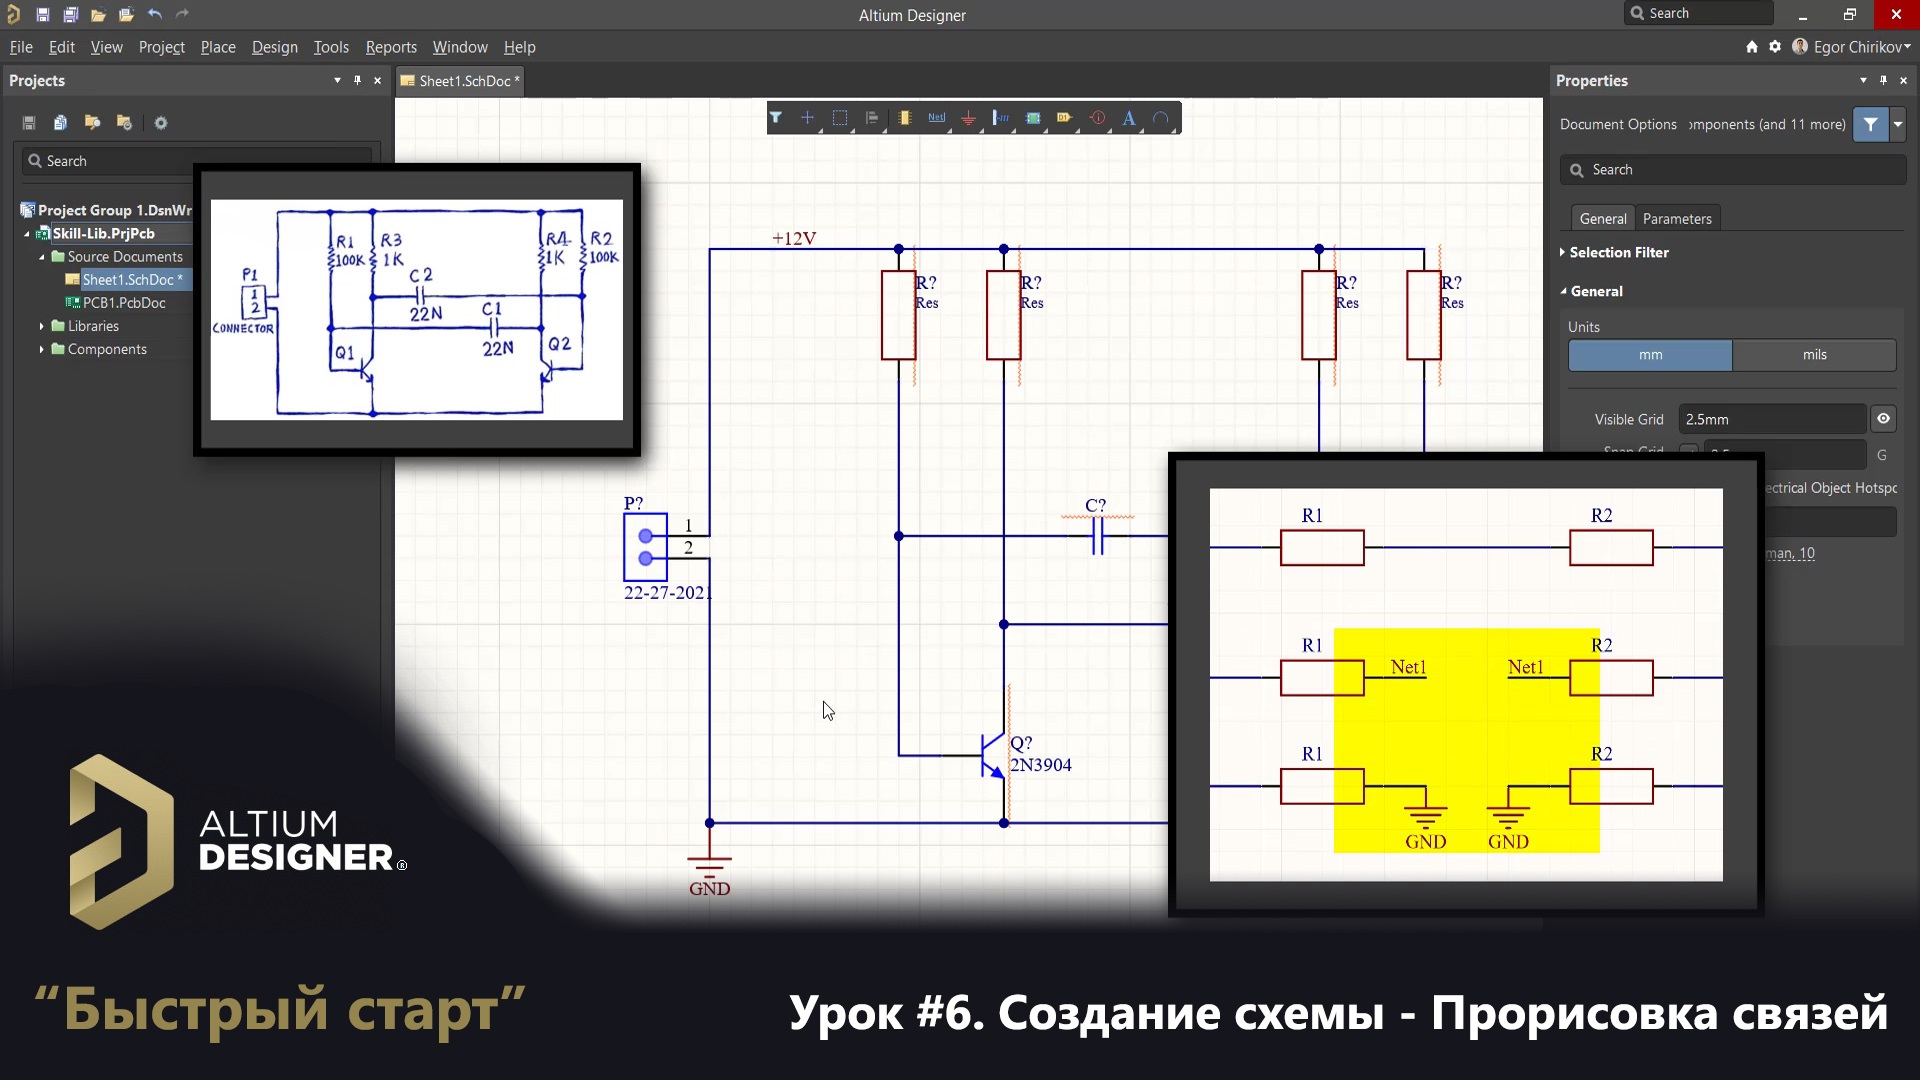The width and height of the screenshot is (1920, 1080).
Task: Select the Place Text tool
Action: point(1128,118)
